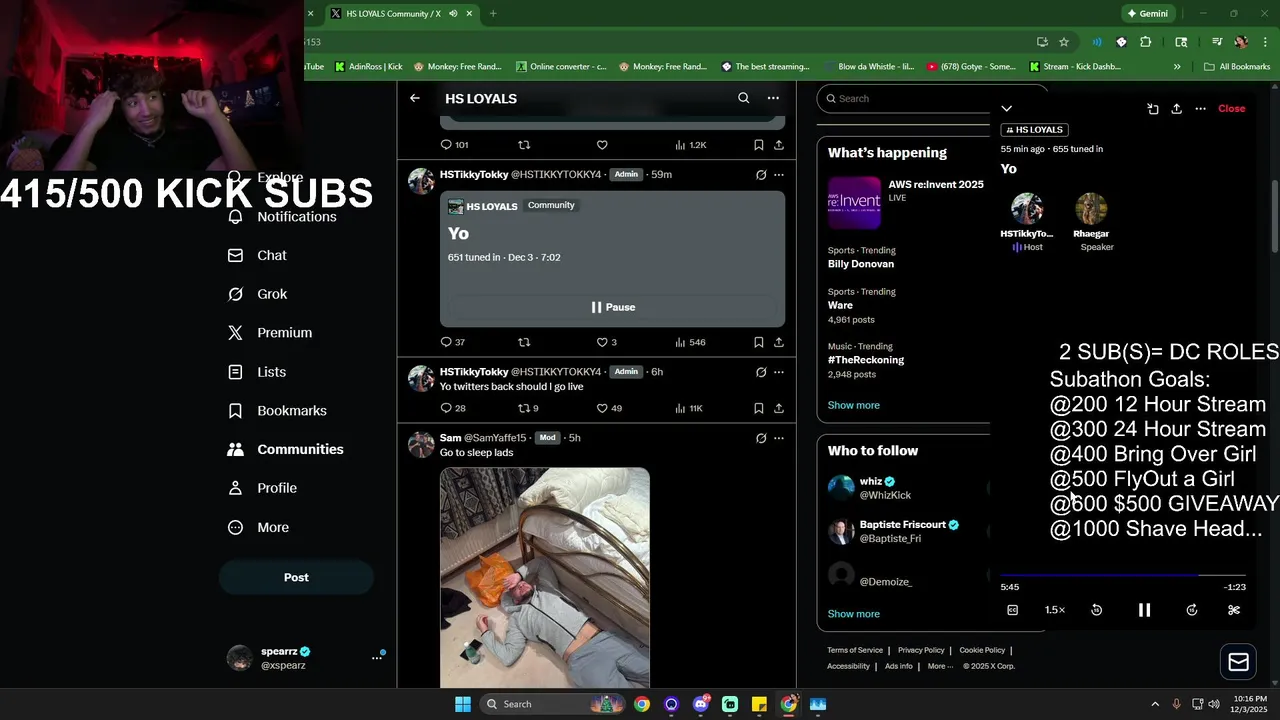Toggle captions in the space player
Screen dimensions: 1280x720
click(x=1012, y=610)
